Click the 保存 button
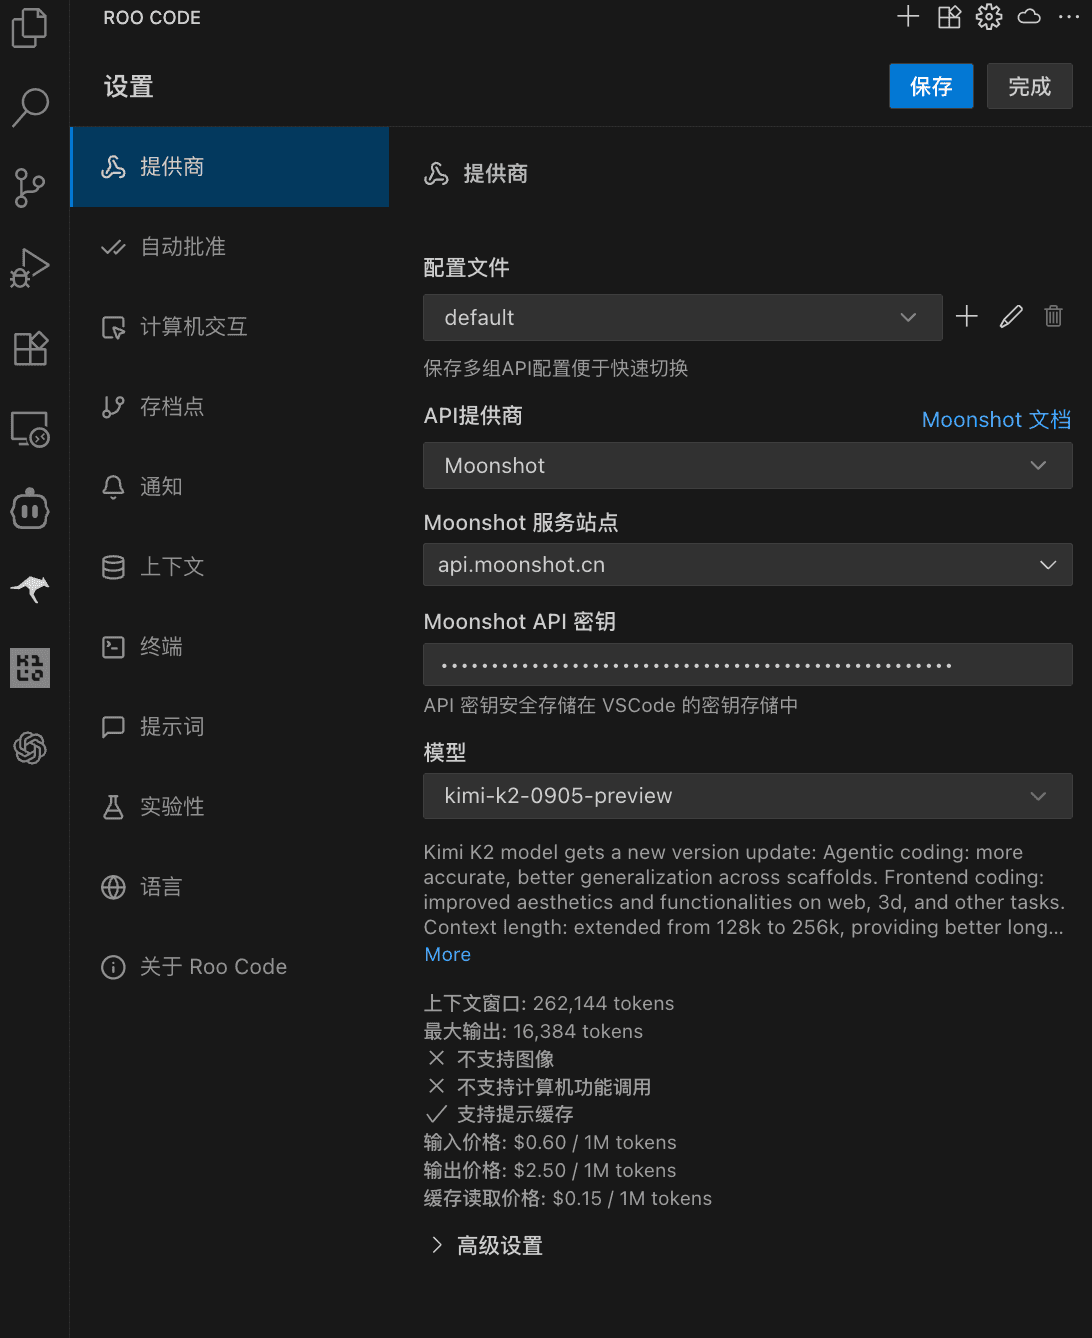This screenshot has width=1092, height=1338. tap(930, 86)
